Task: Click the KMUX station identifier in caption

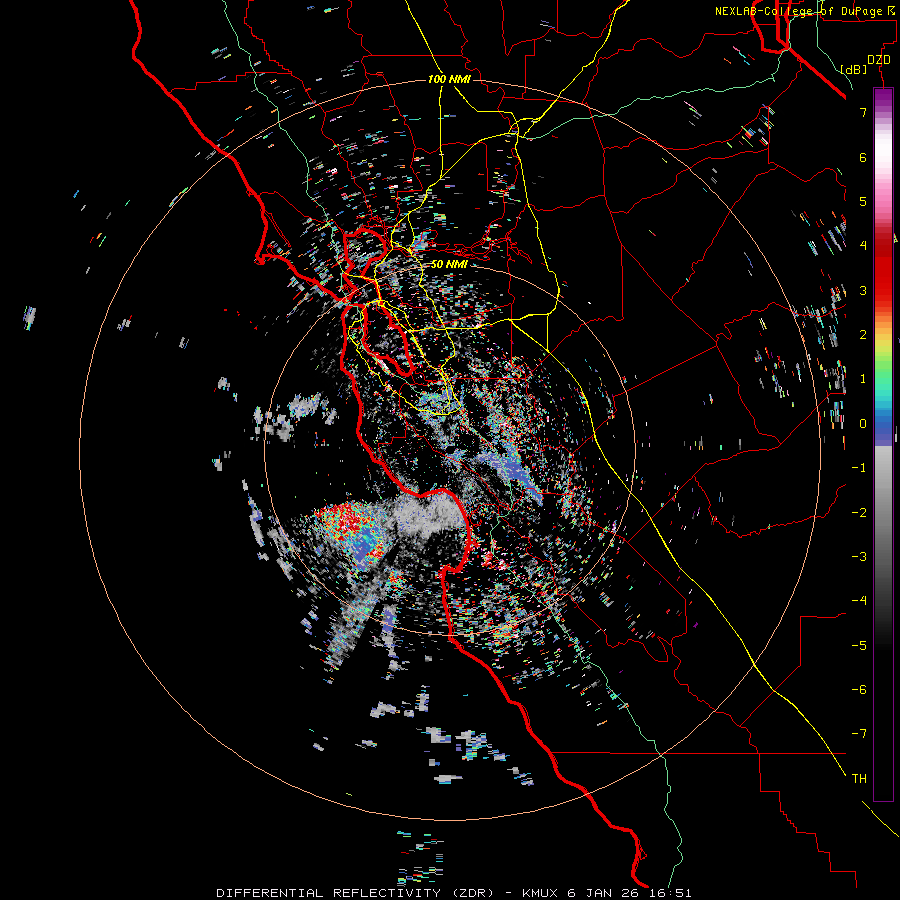Action: tap(540, 893)
